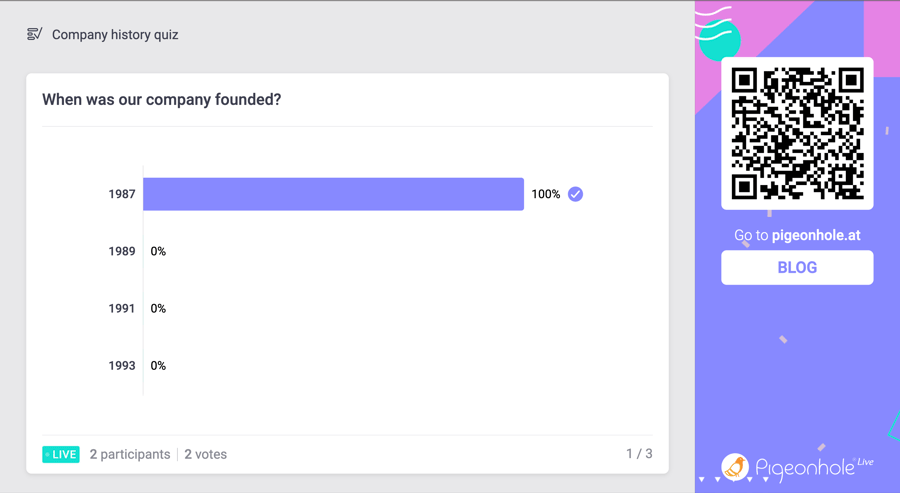Select the 1991 answer label
This screenshot has width=900, height=493.
click(122, 309)
